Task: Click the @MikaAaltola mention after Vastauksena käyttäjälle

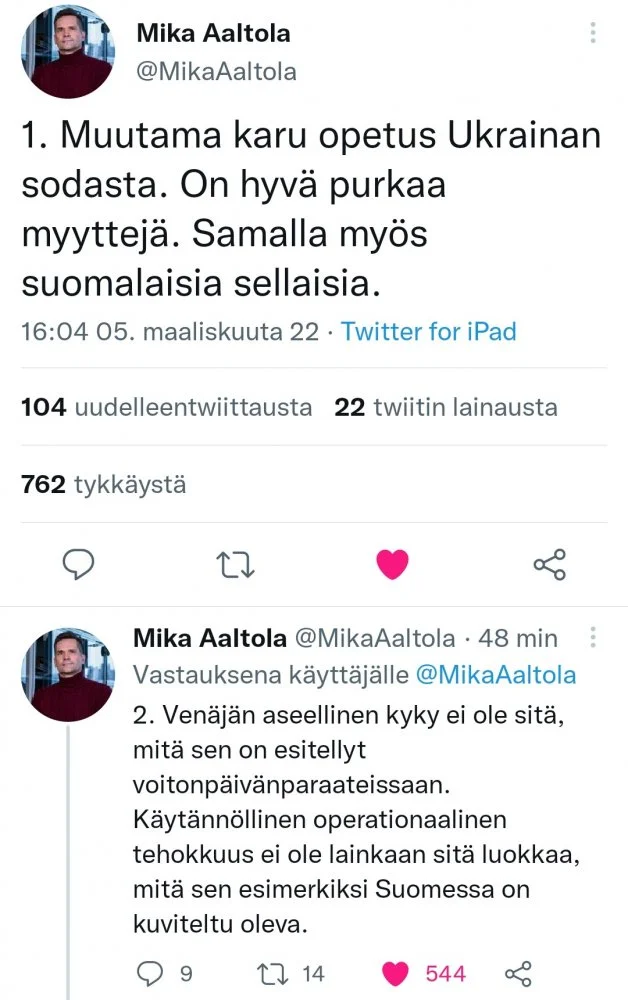Action: [x=495, y=675]
